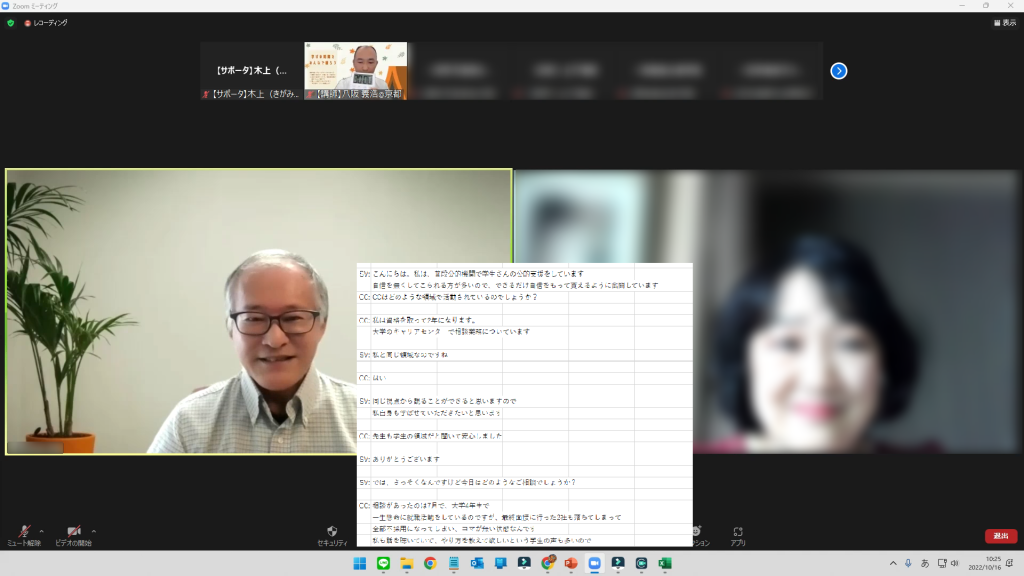Open Excel from the taskbar

tap(664, 563)
